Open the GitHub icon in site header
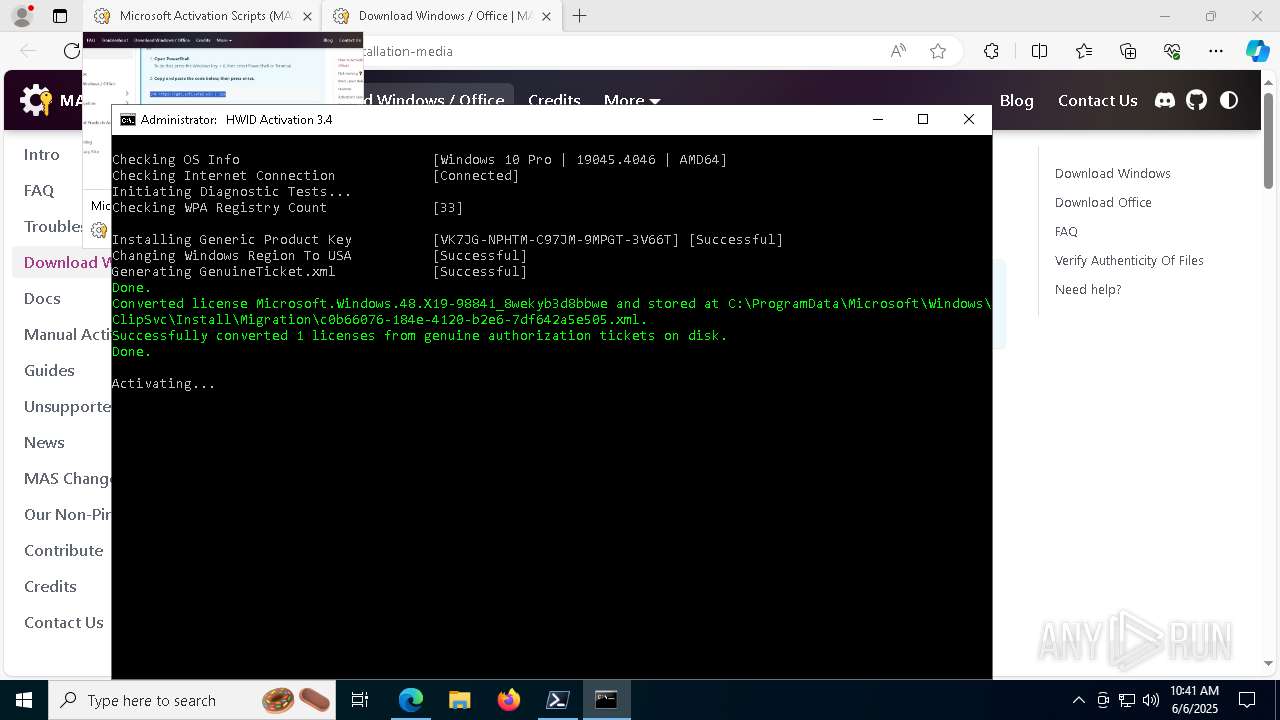 click(1197, 100)
